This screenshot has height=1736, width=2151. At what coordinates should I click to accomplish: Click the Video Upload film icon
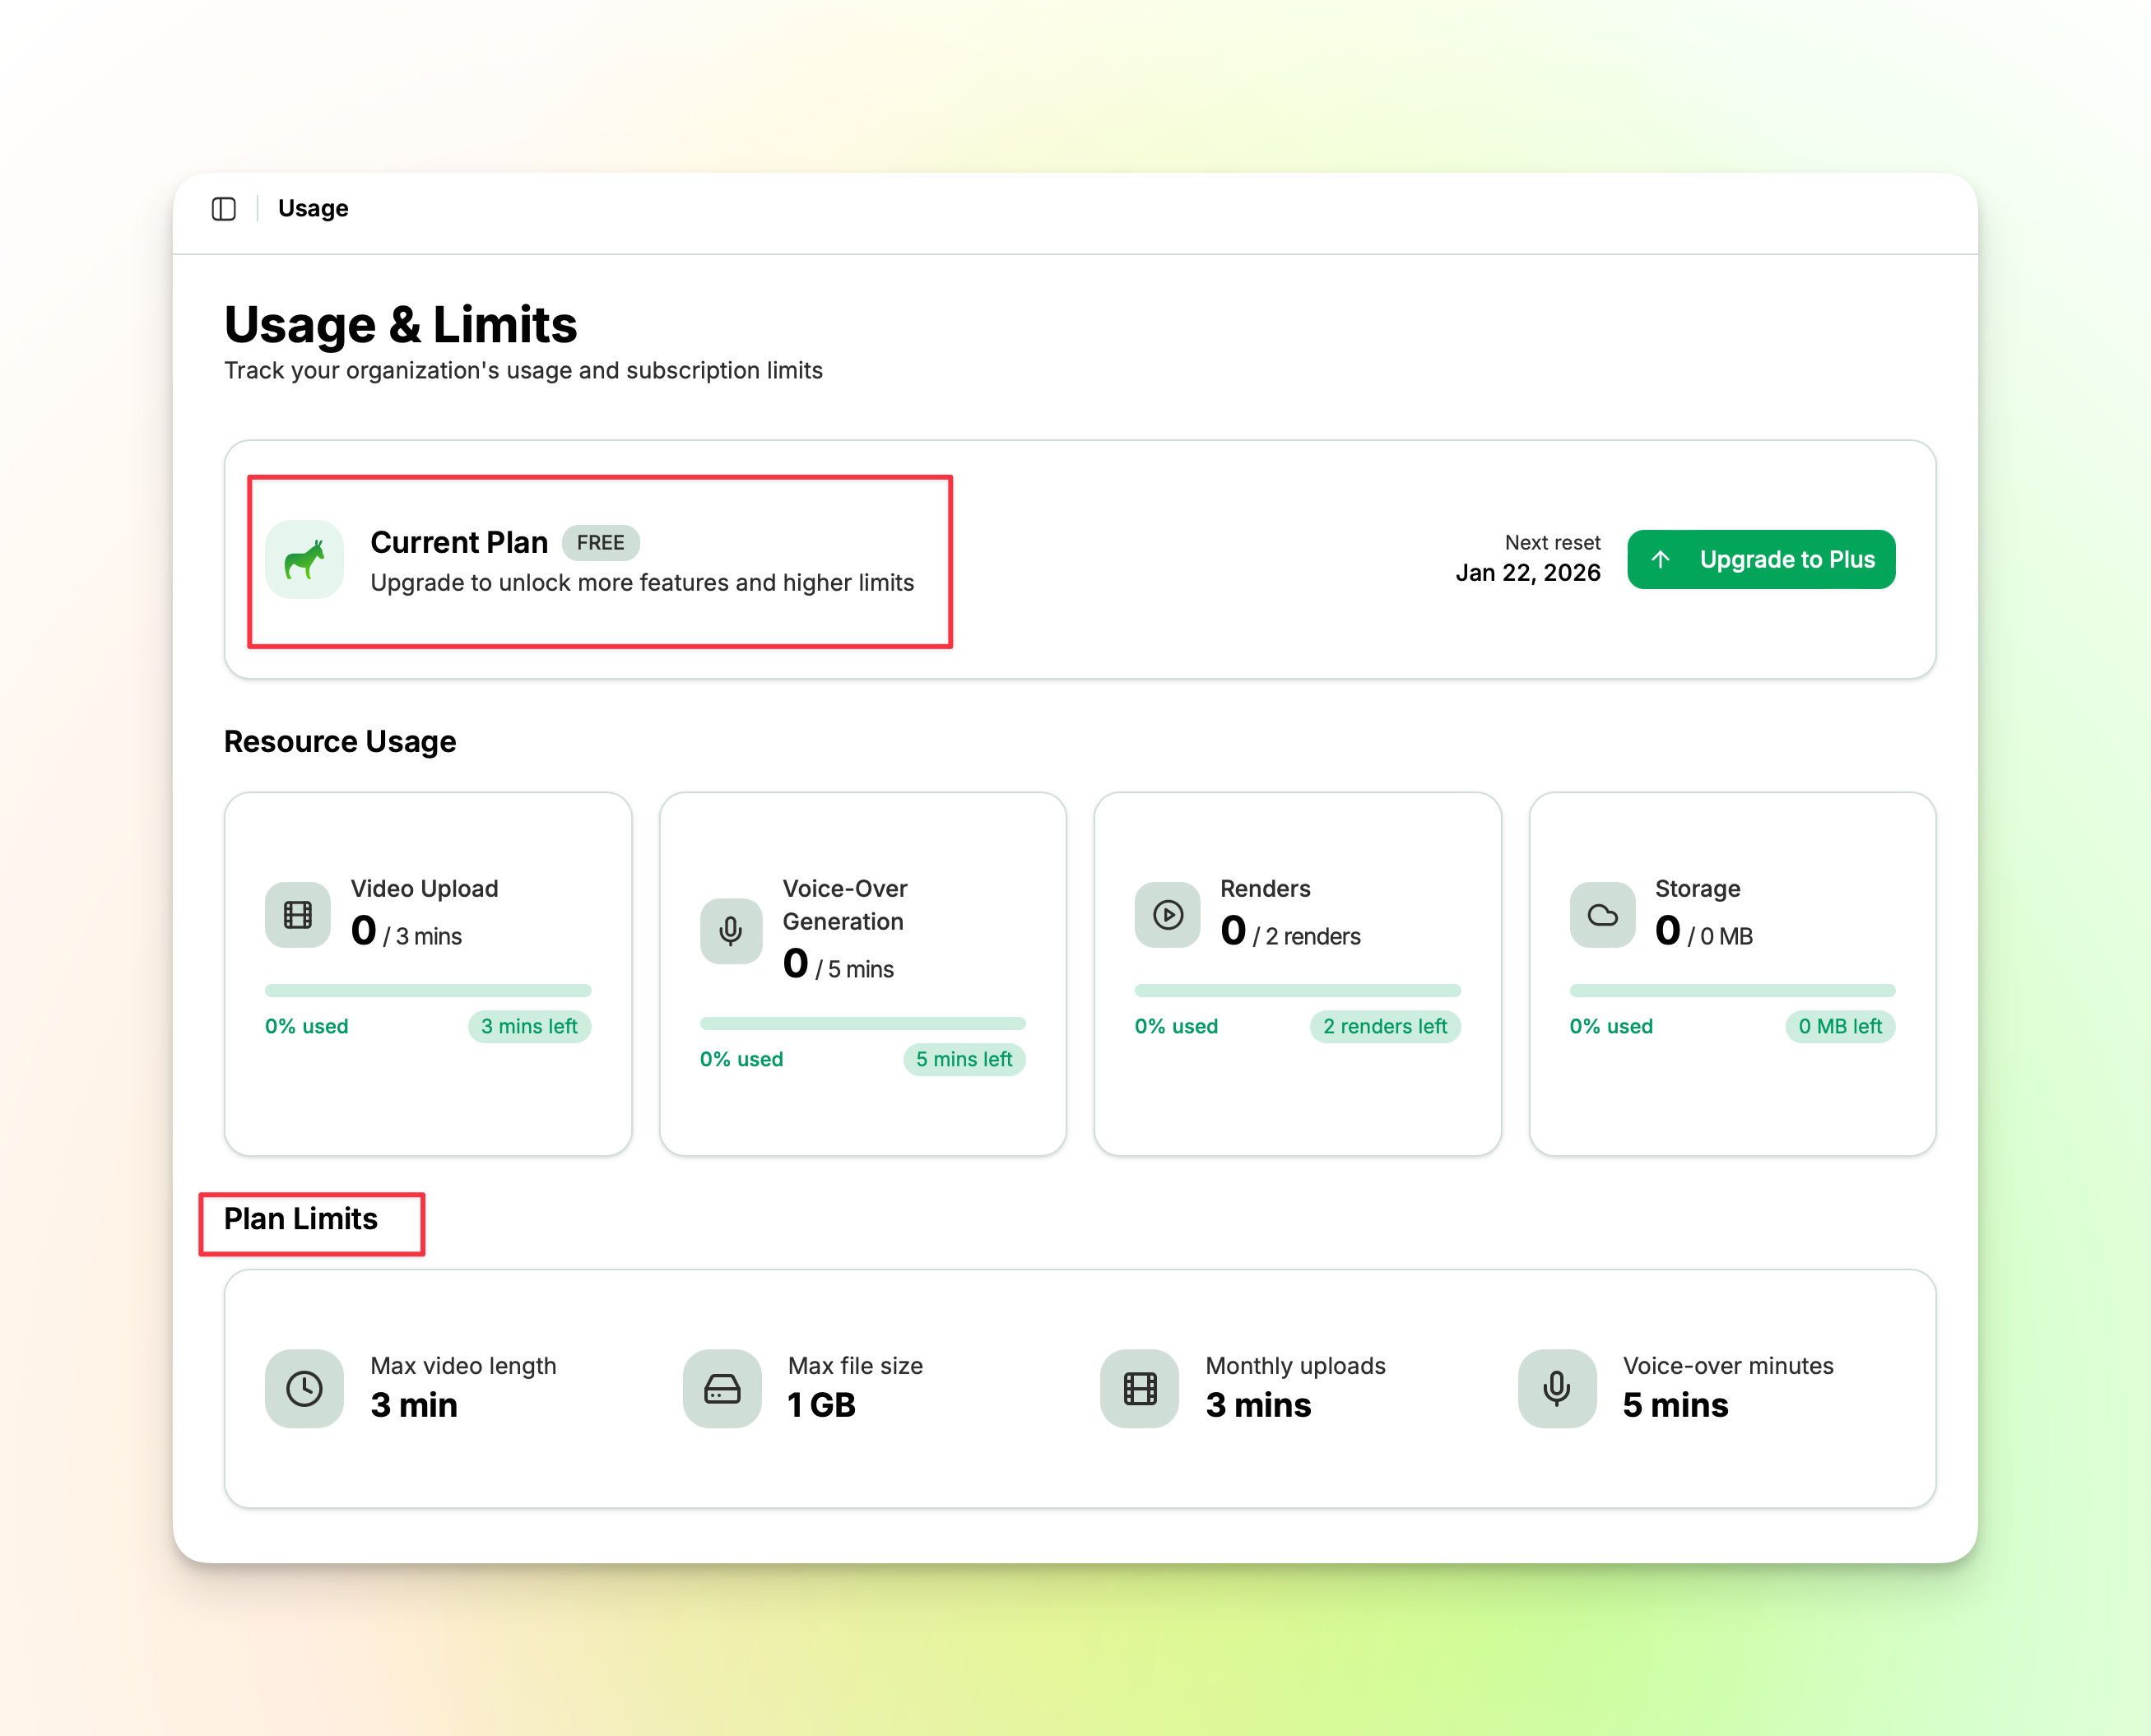(x=298, y=915)
